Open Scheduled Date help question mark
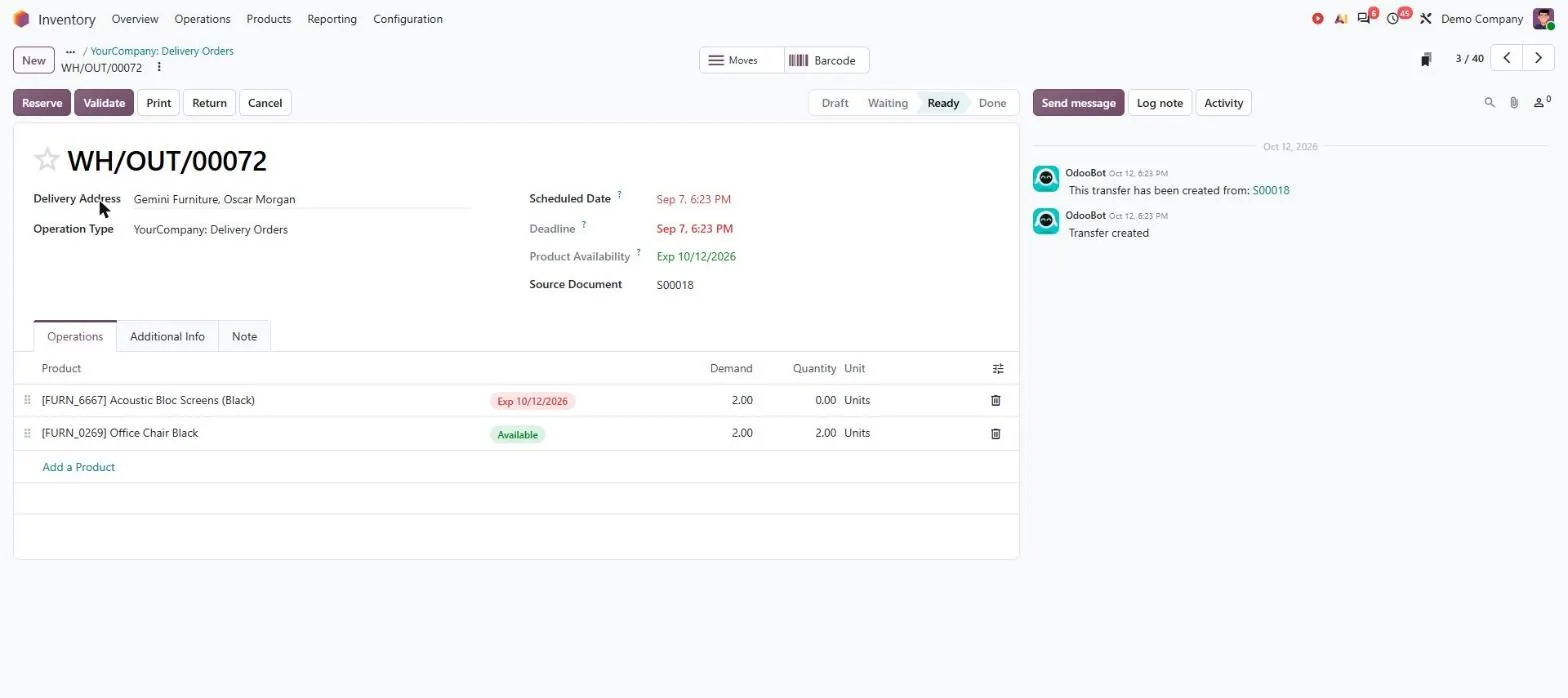Screen dimensions: 1568x698 [x=619, y=194]
